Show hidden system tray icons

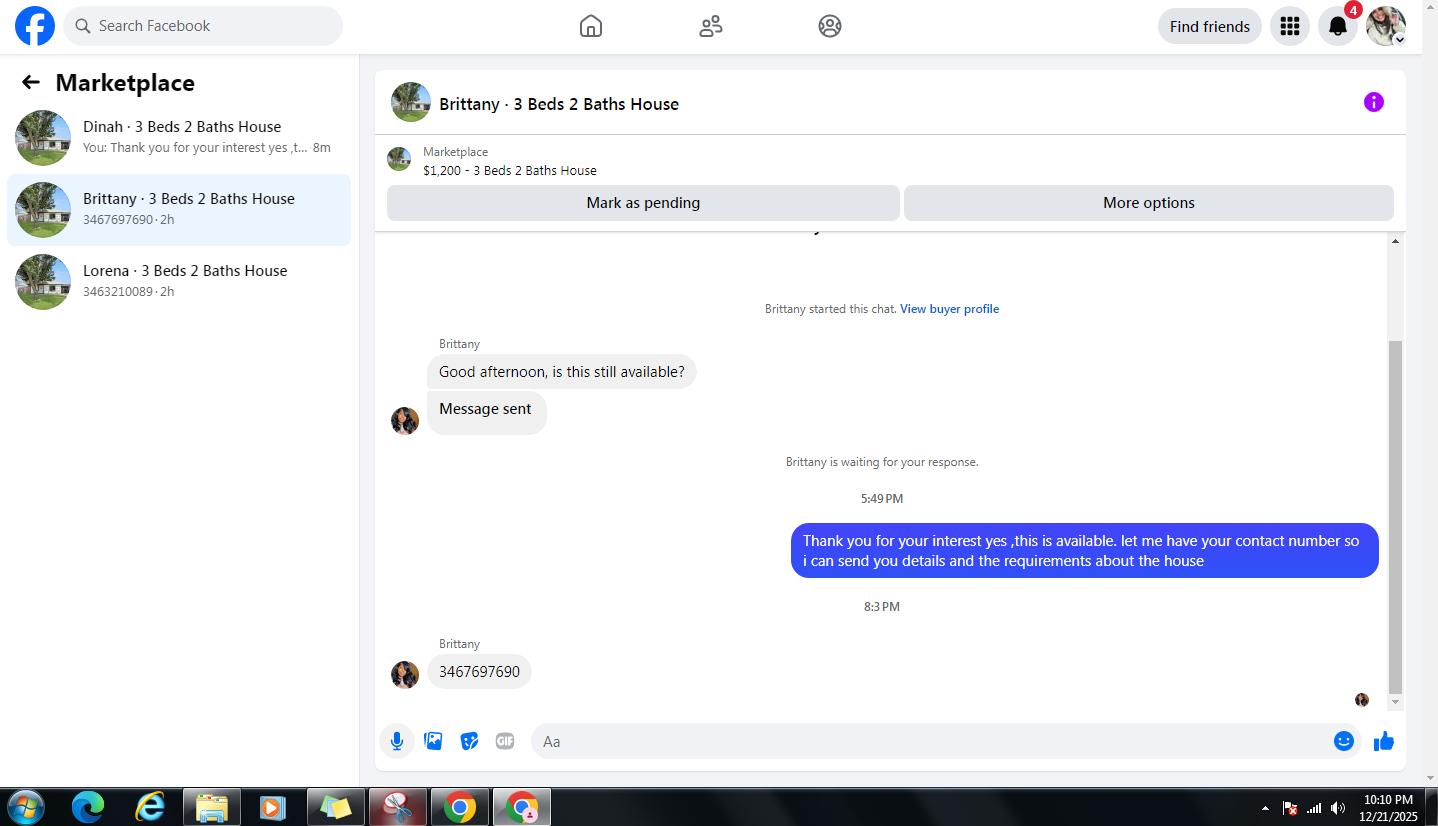pyautogui.click(x=1265, y=808)
